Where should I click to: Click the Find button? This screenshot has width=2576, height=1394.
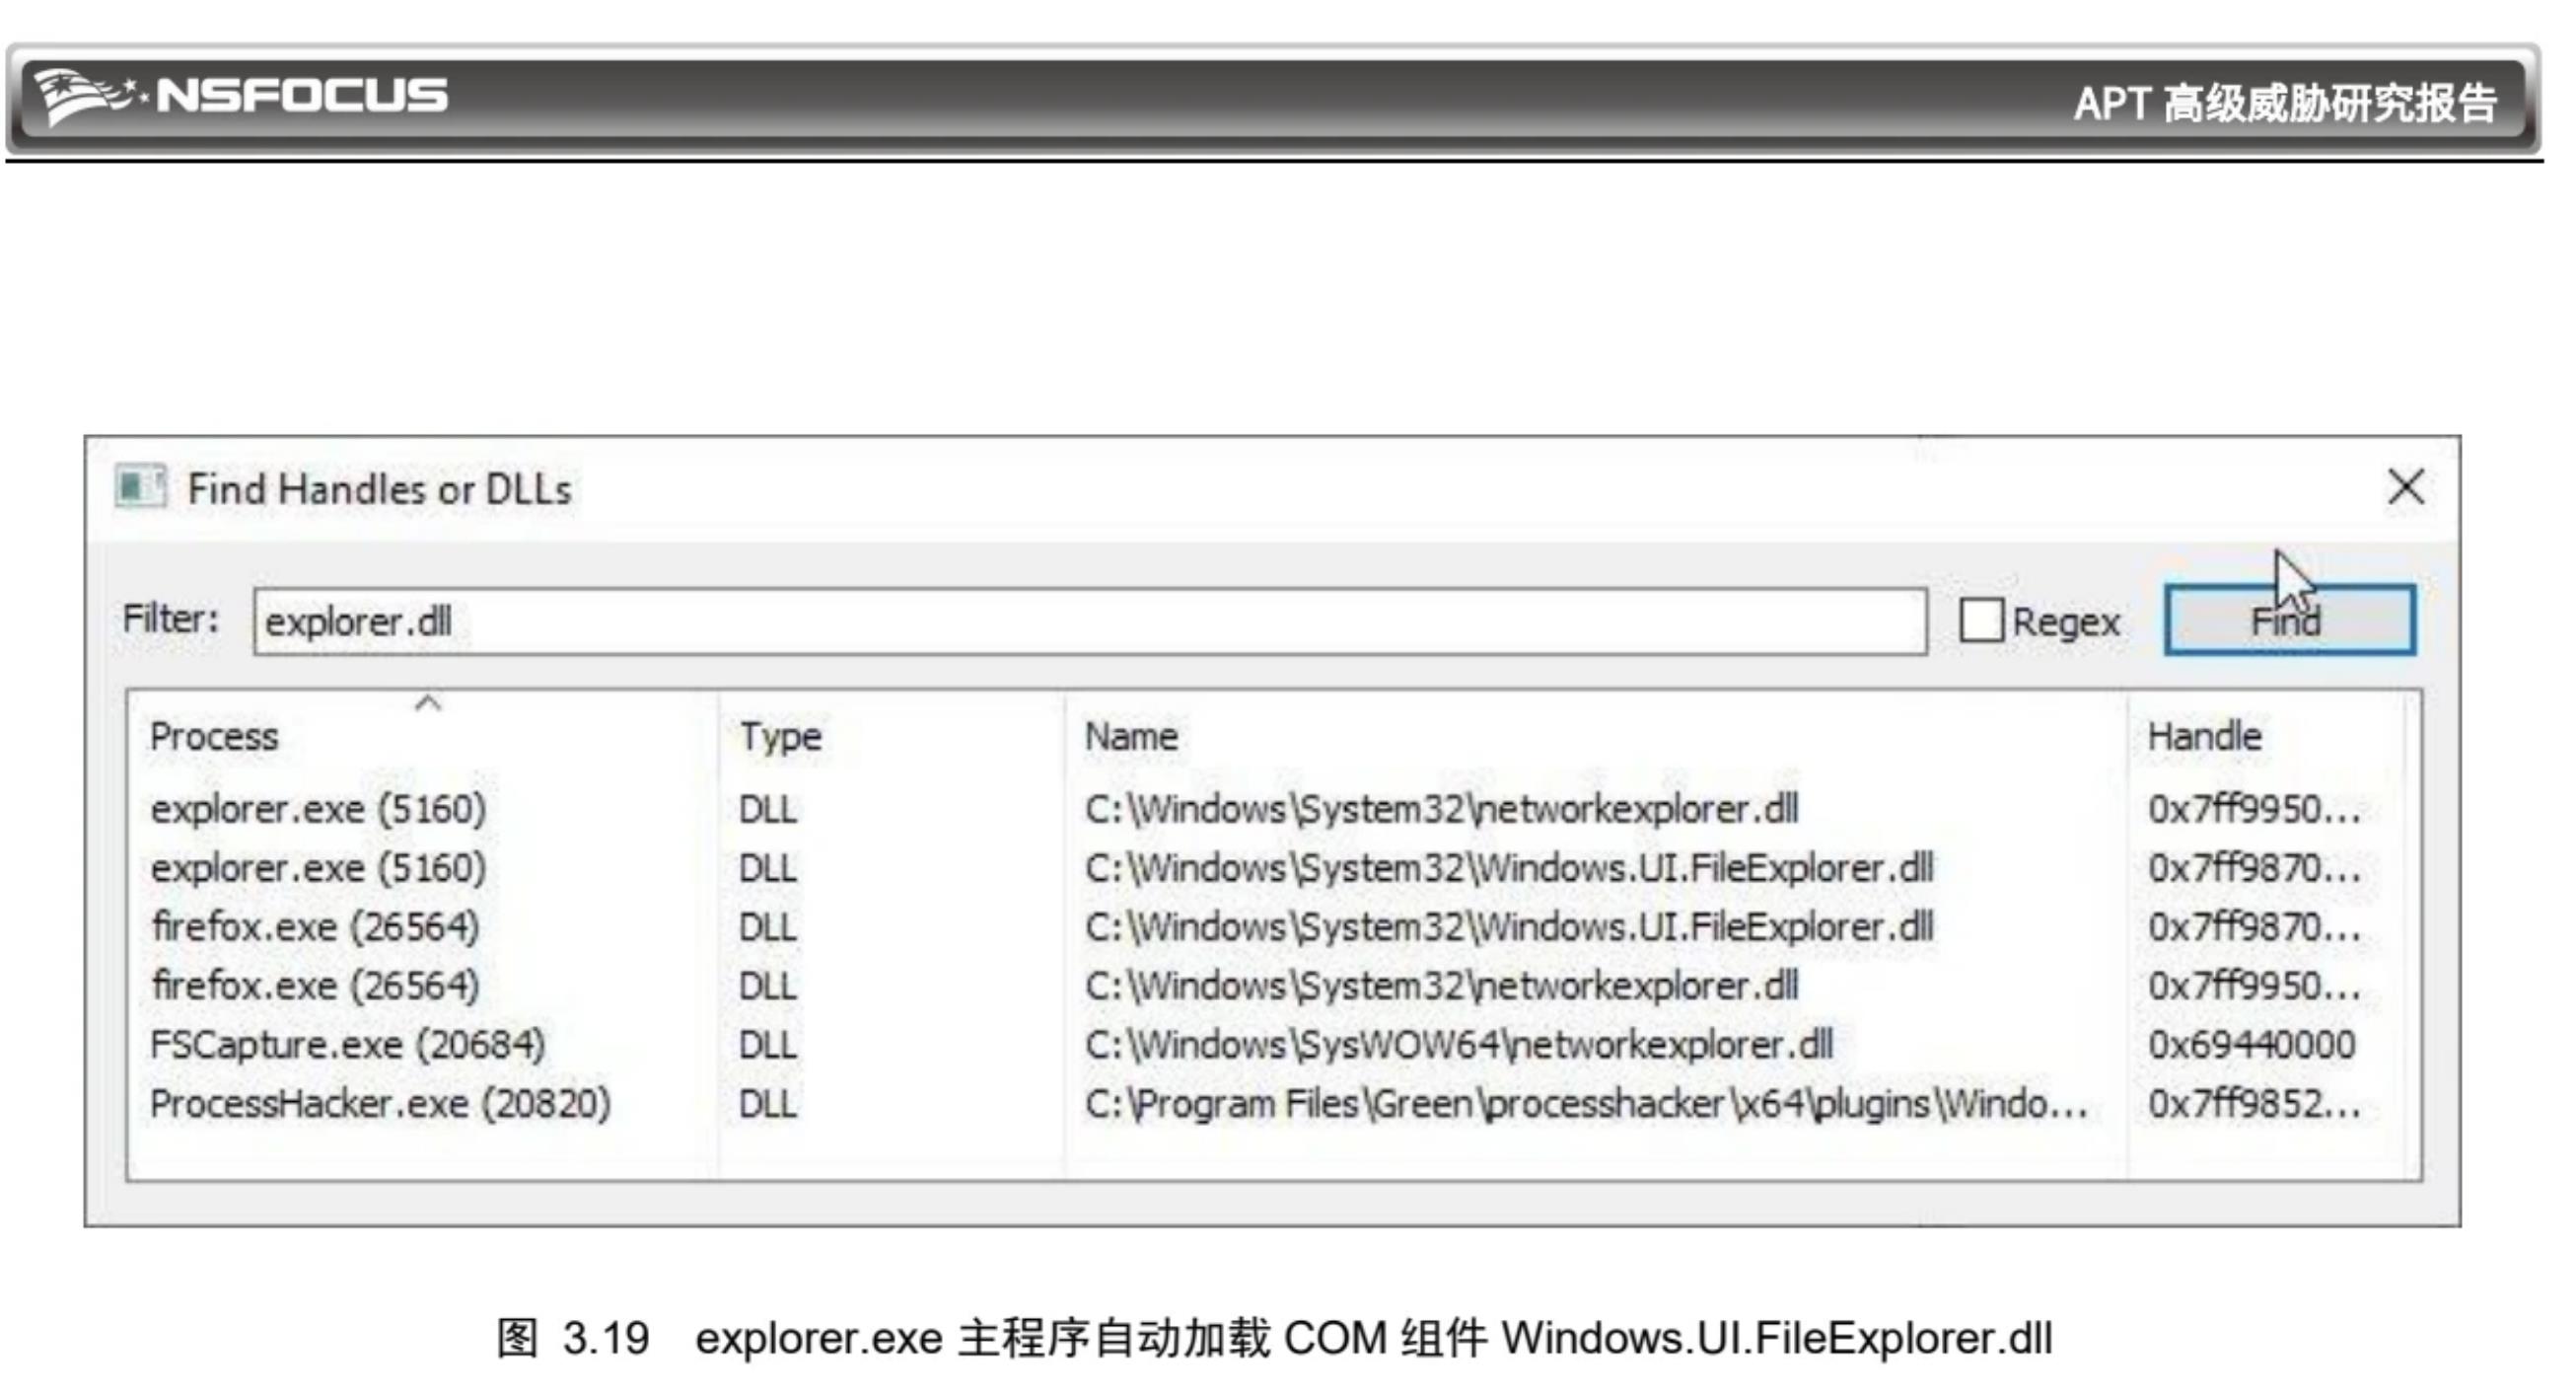click(2289, 621)
